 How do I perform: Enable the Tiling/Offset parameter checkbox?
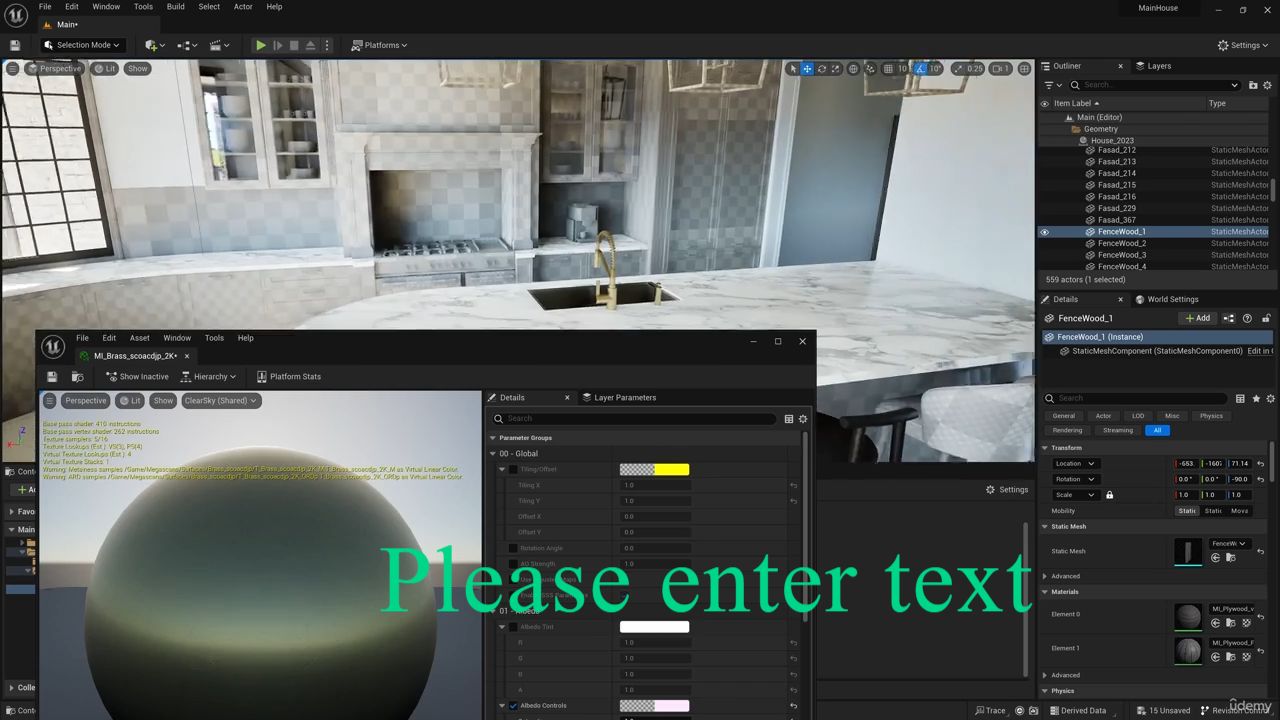514,469
